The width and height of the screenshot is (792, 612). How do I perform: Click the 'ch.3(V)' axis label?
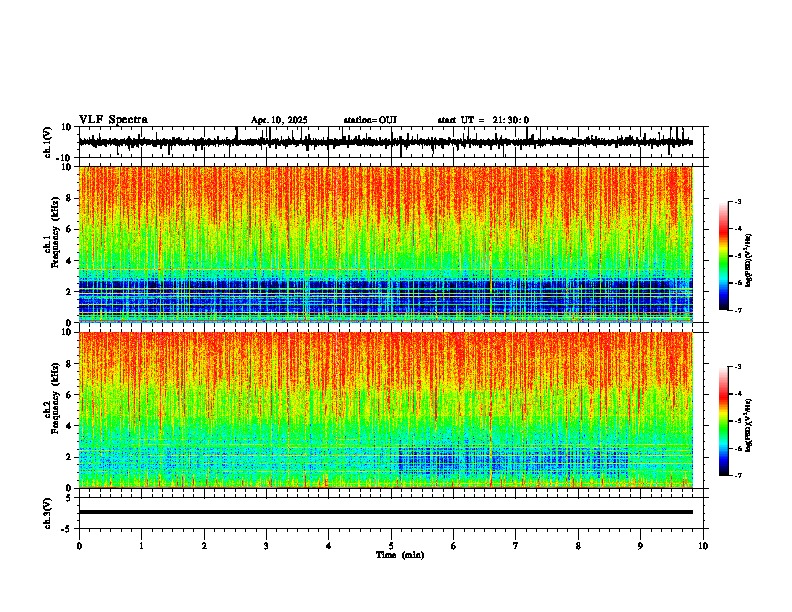pos(48,514)
